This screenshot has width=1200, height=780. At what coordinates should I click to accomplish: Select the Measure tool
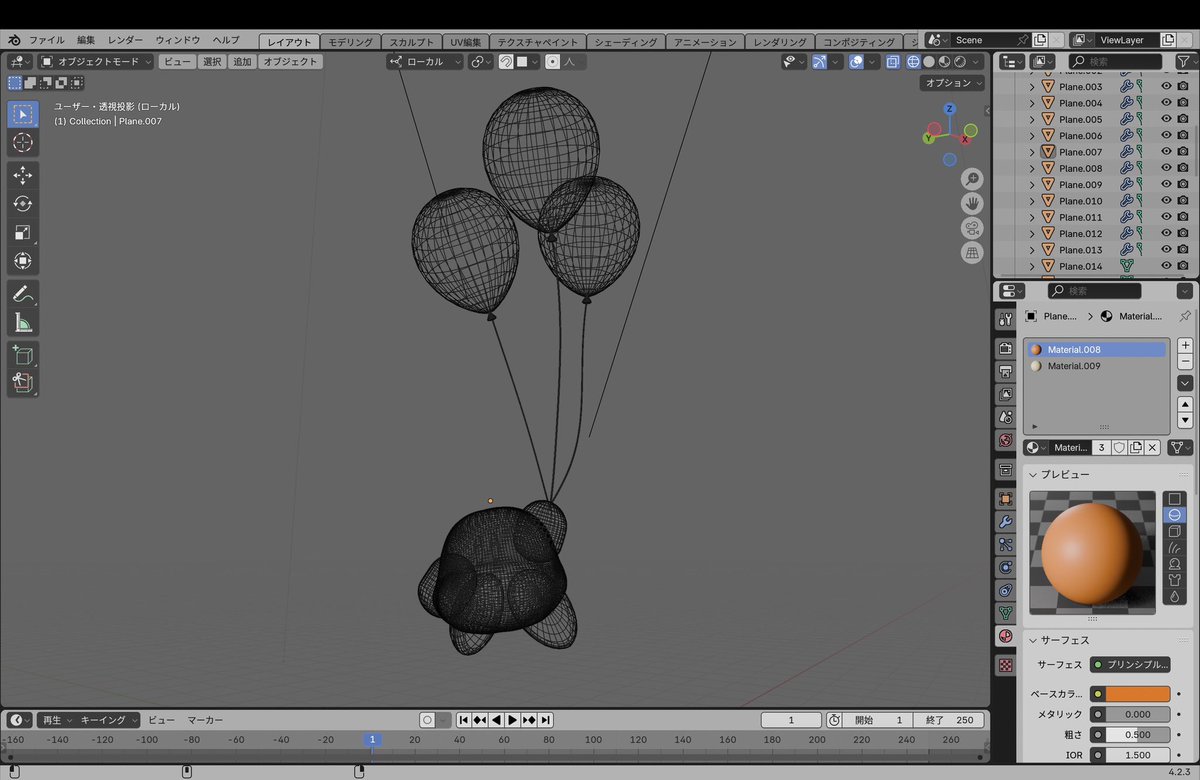[22, 323]
